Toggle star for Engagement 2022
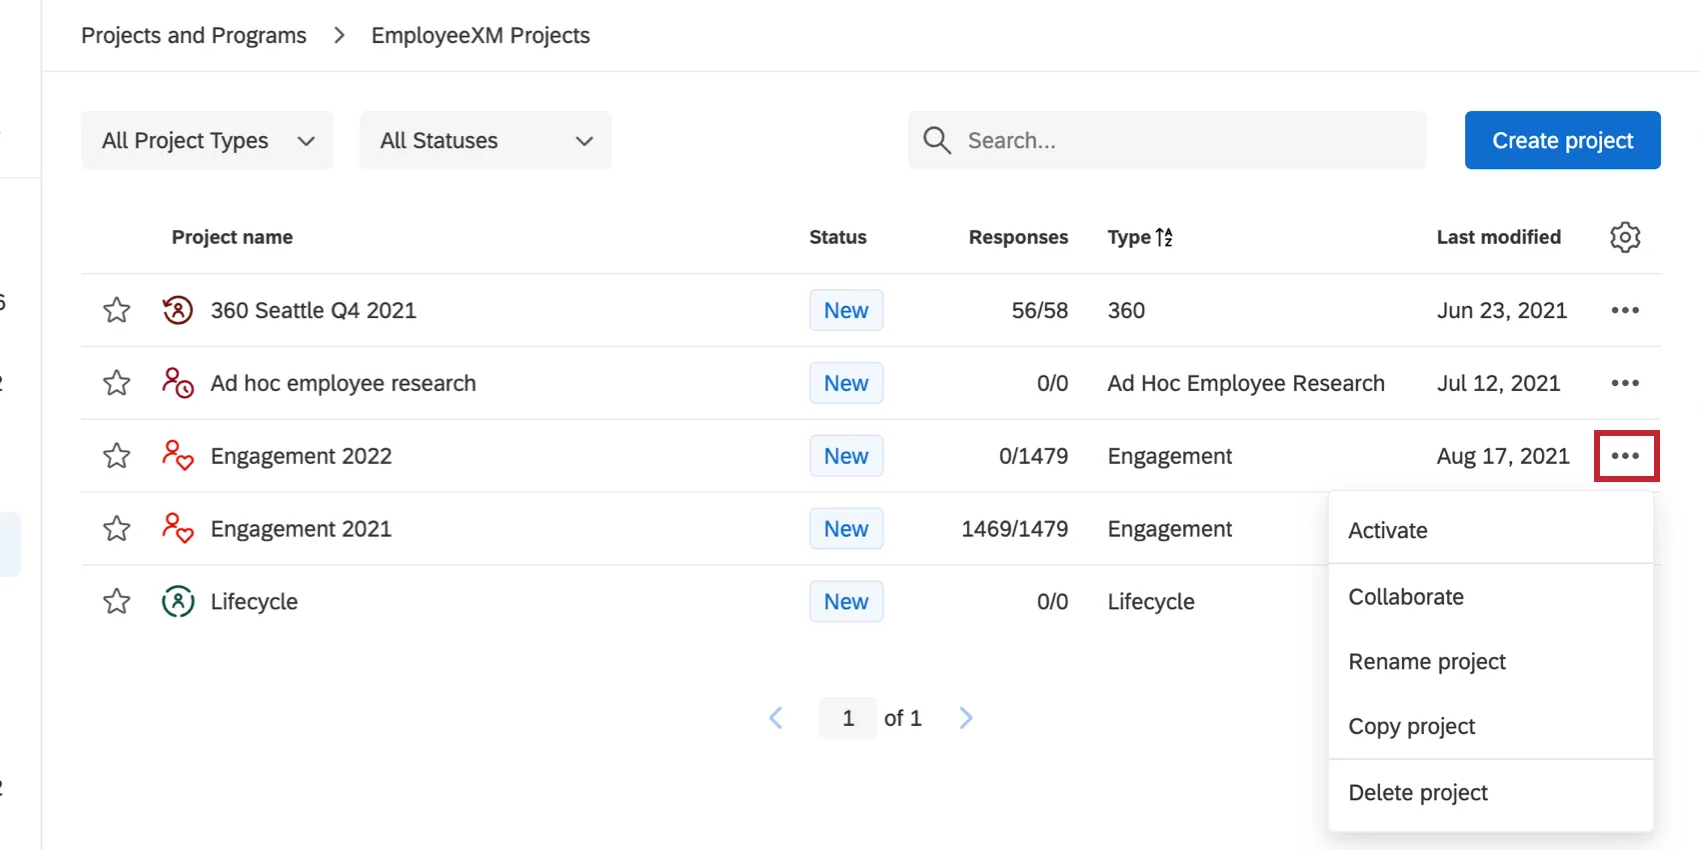Image resolution: width=1700 pixels, height=850 pixels. pos(117,456)
